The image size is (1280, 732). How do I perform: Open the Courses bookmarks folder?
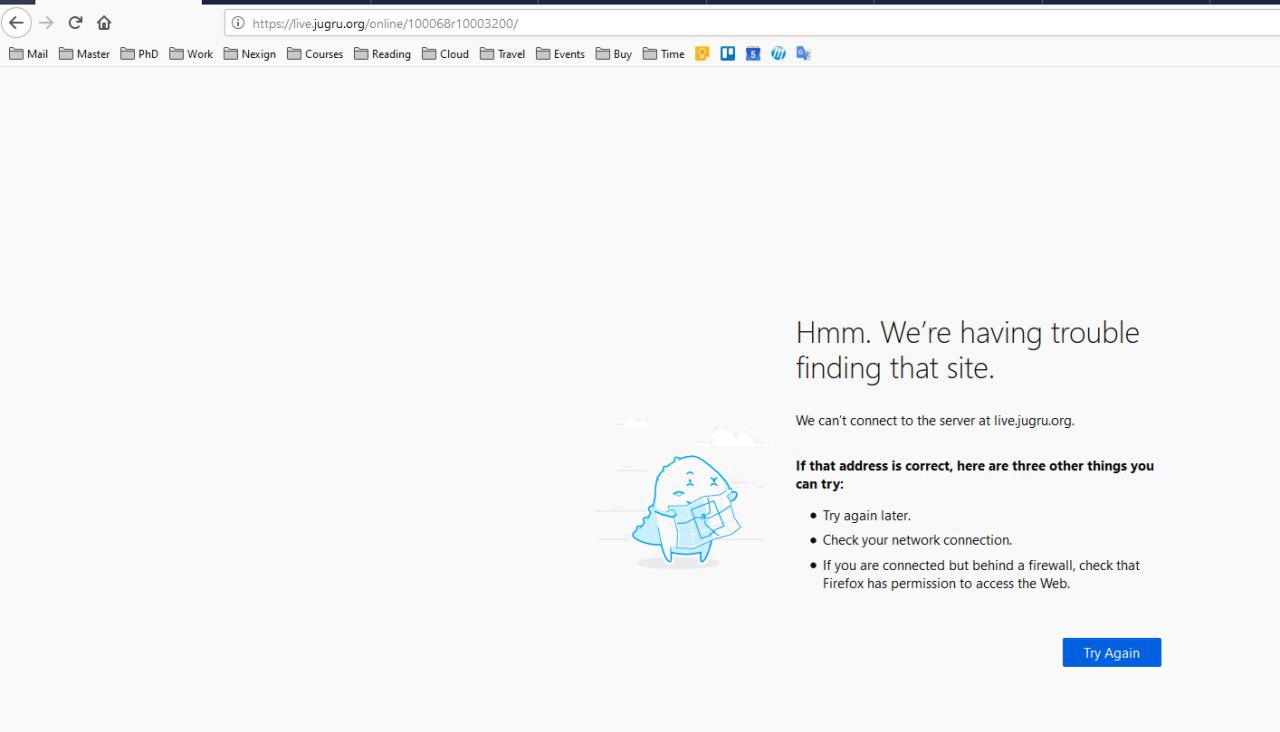315,54
